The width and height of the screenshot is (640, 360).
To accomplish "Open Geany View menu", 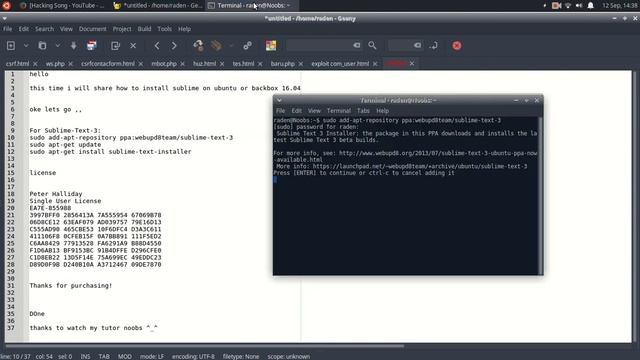I will 66,29.
